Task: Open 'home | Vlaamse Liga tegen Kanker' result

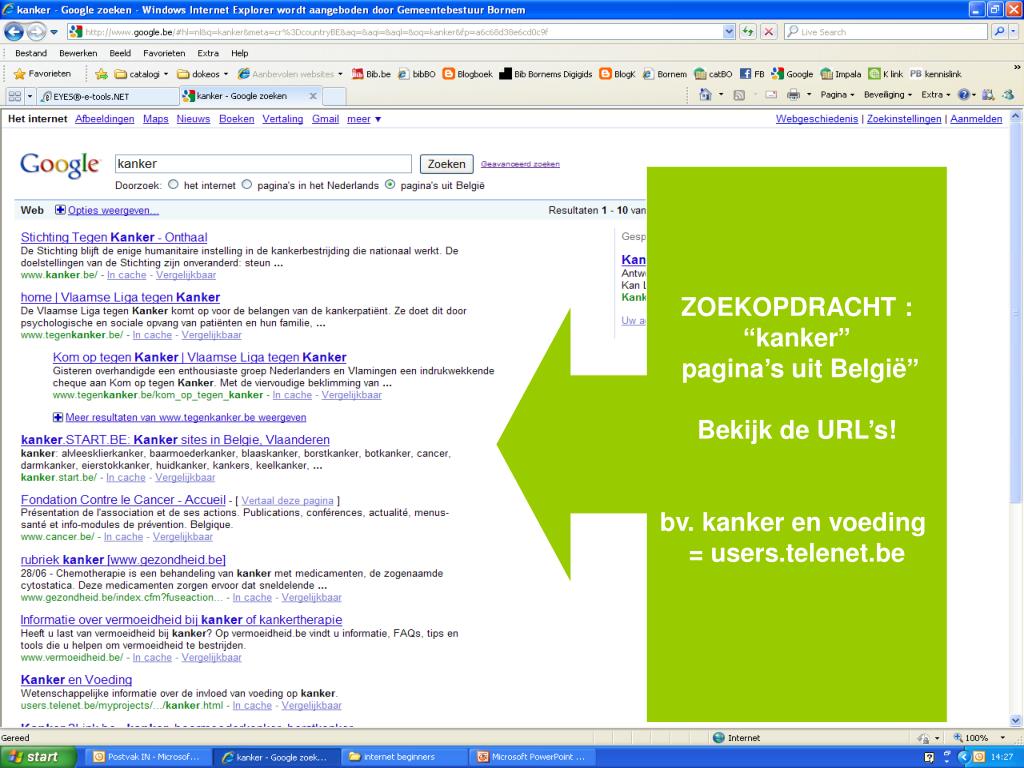Action: point(120,297)
